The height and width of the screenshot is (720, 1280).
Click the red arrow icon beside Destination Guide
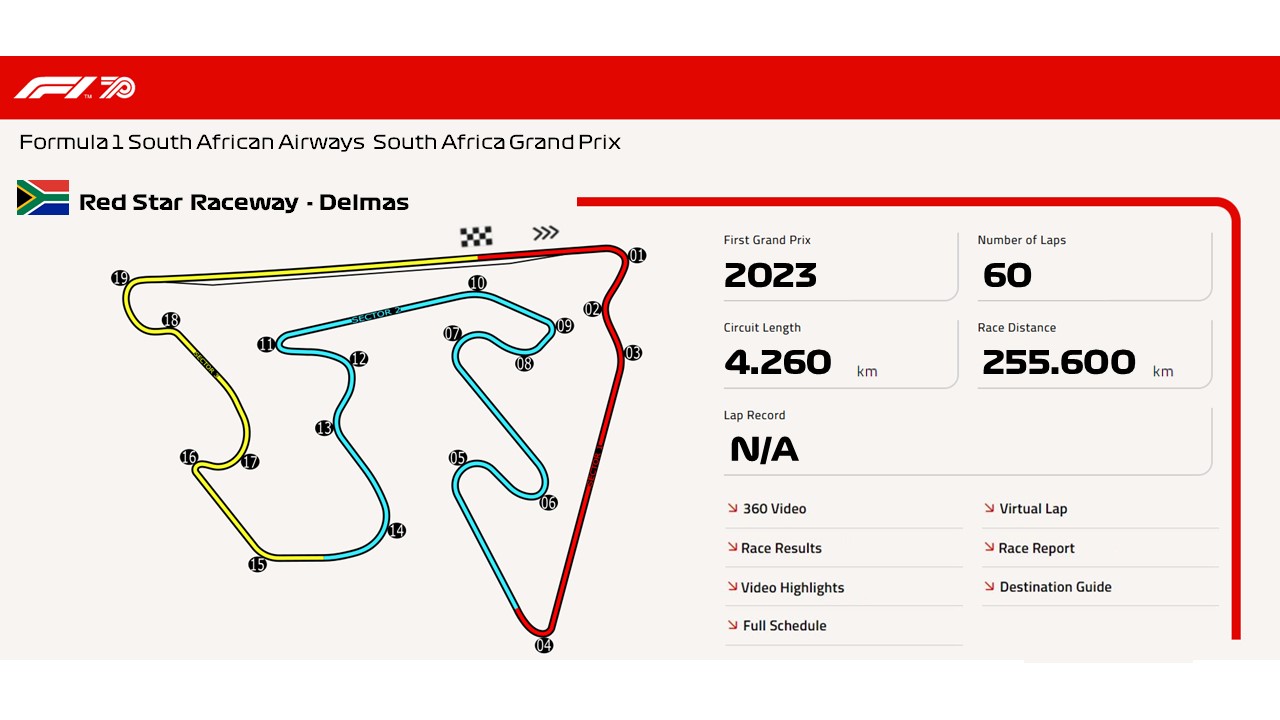point(988,587)
